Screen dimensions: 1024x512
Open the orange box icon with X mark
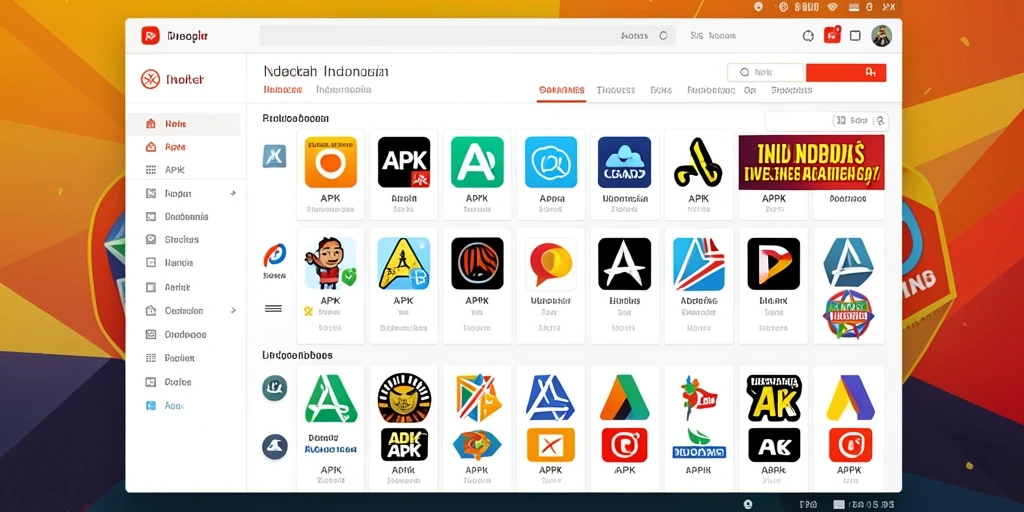(x=551, y=445)
